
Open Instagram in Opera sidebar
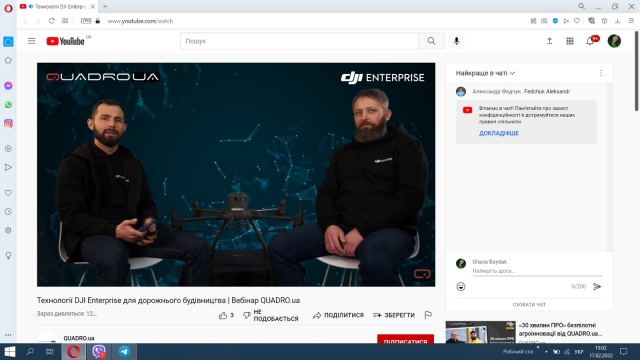[x=8, y=123]
